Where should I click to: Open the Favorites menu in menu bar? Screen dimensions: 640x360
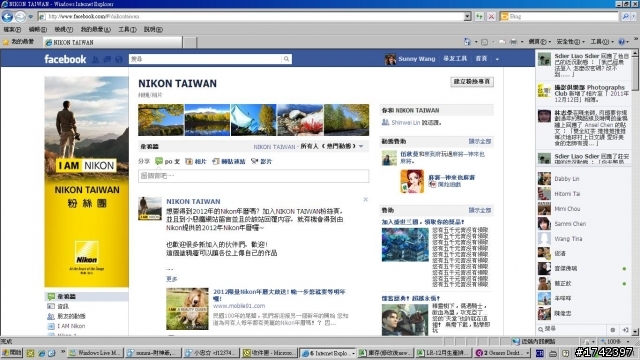pos(96,29)
